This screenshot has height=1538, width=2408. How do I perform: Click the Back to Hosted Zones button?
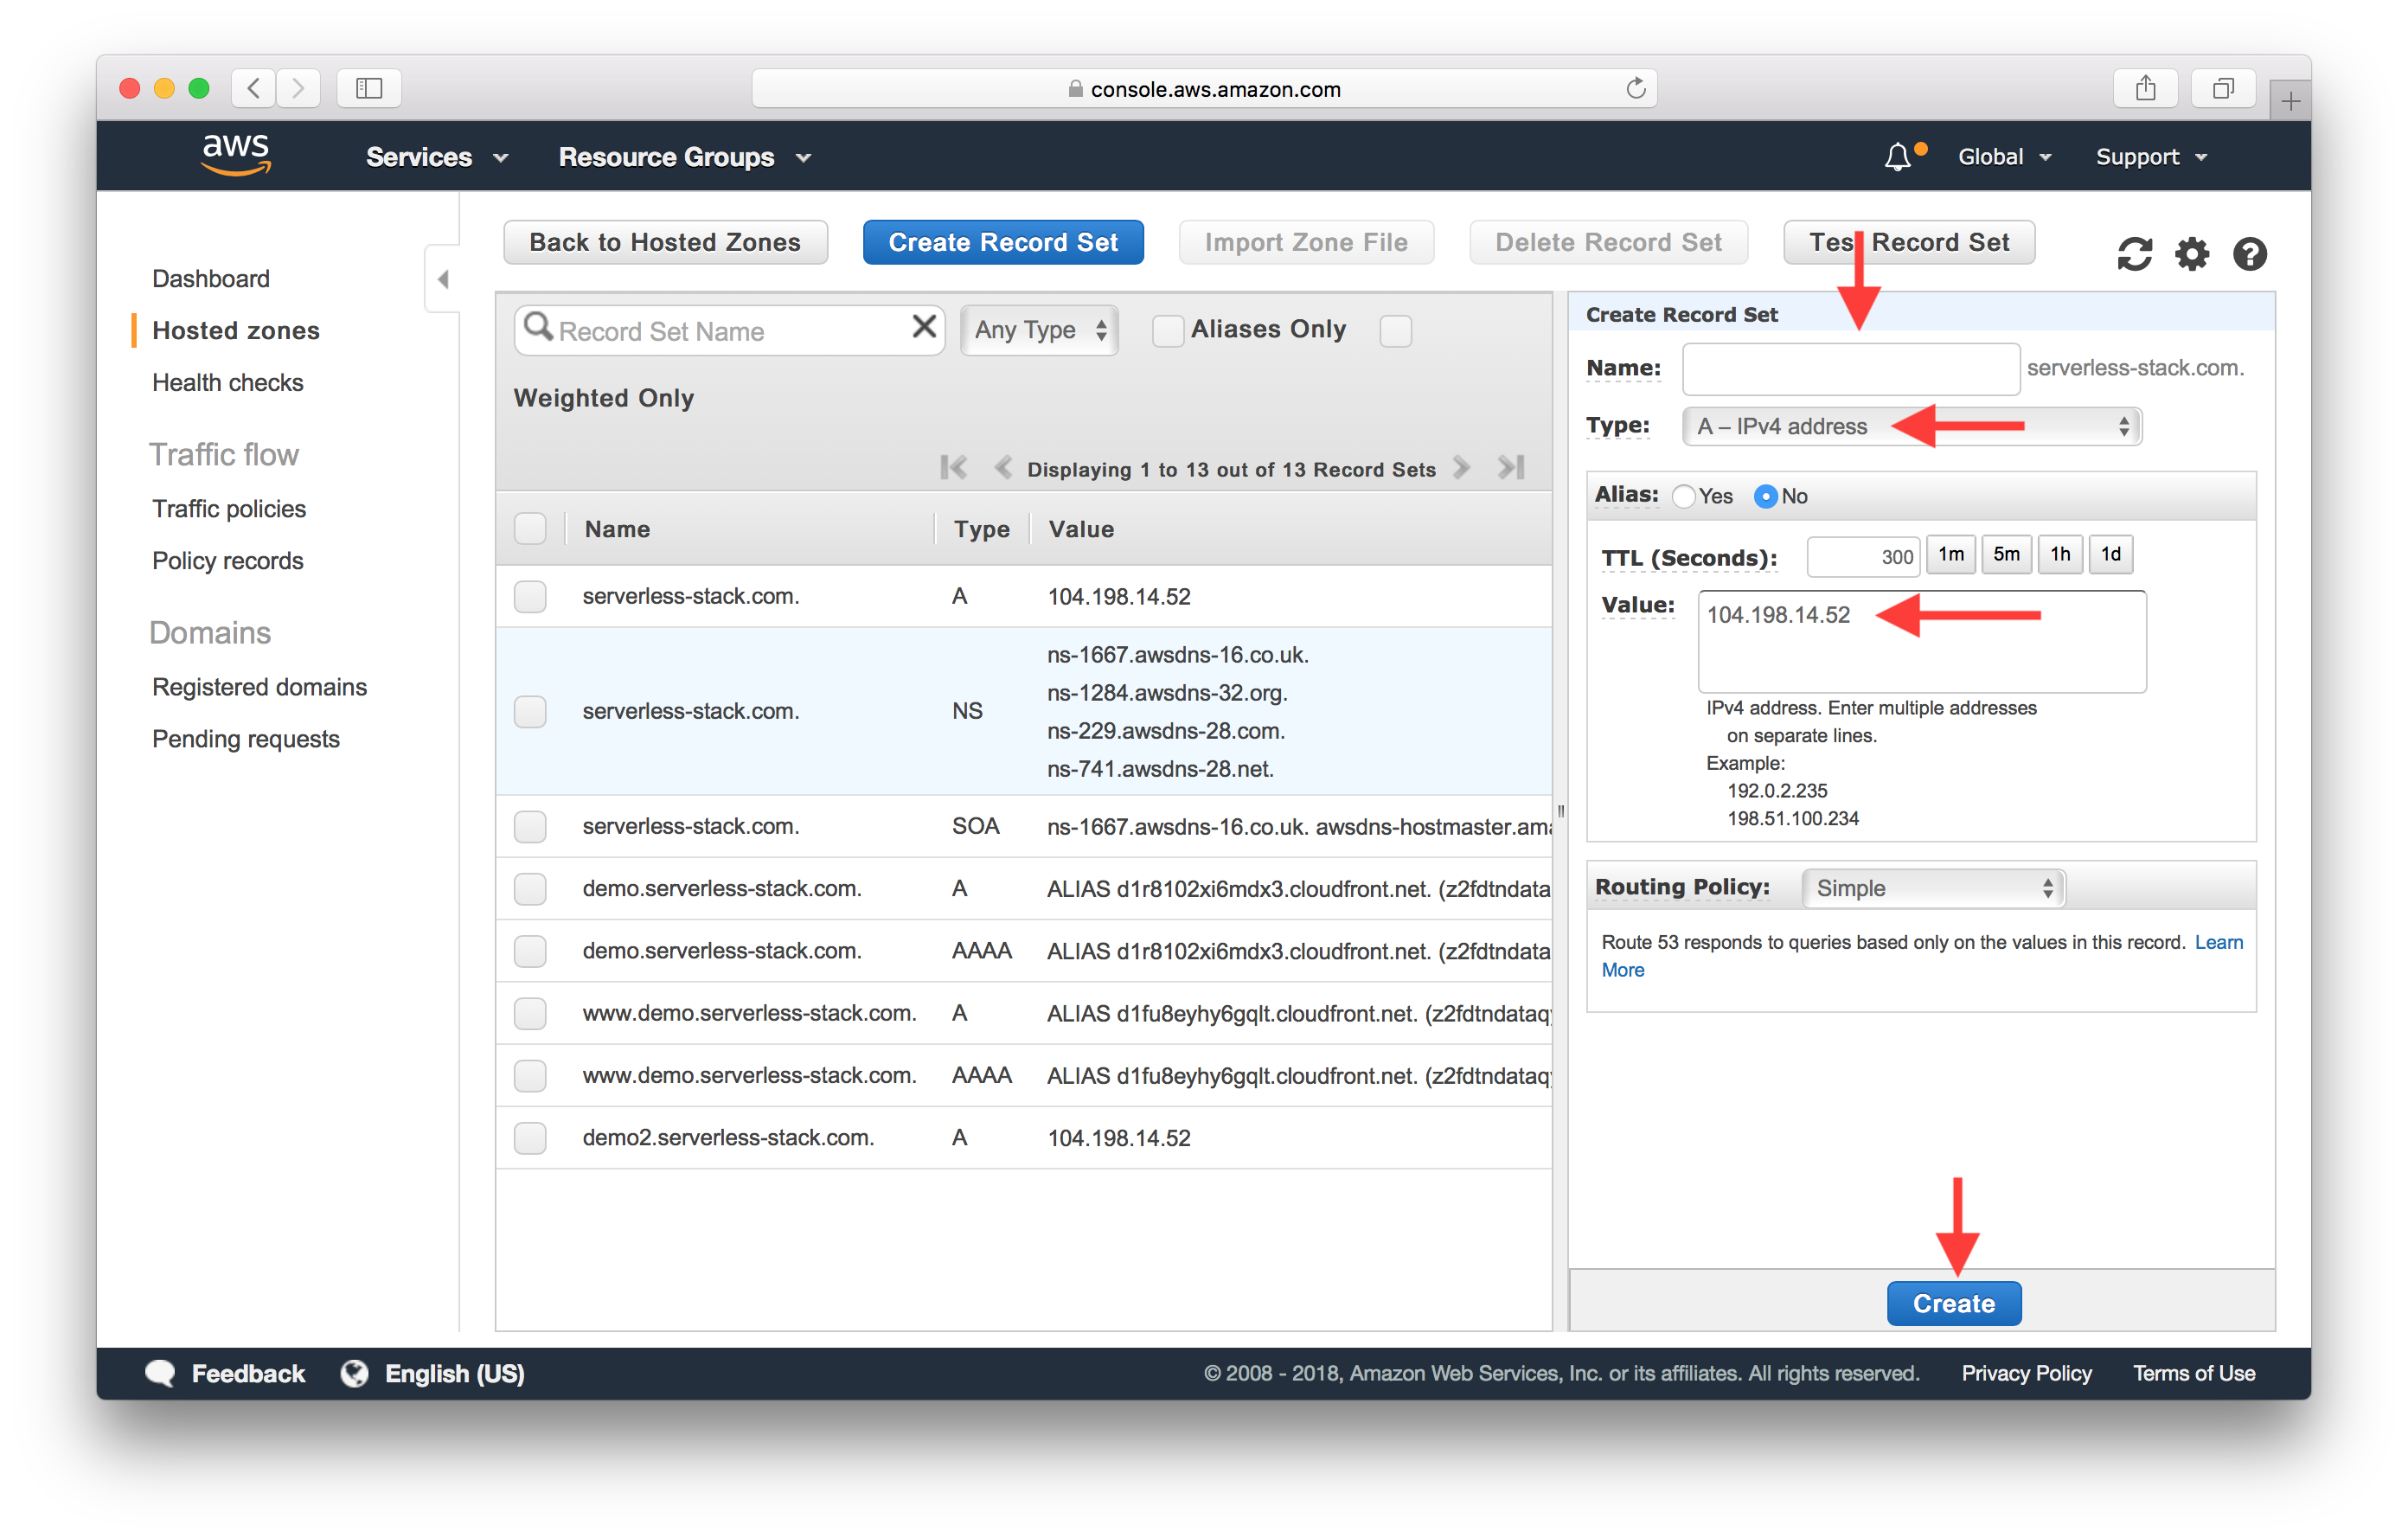pyautogui.click(x=665, y=242)
